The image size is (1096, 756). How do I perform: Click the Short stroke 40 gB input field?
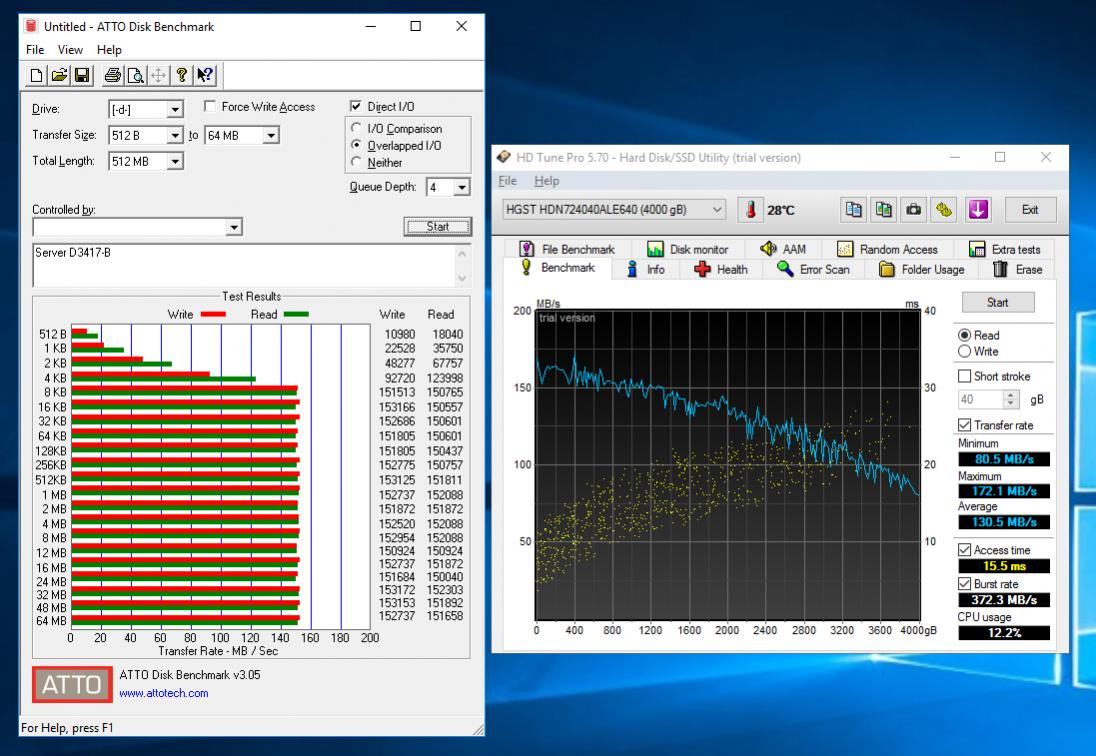(981, 399)
